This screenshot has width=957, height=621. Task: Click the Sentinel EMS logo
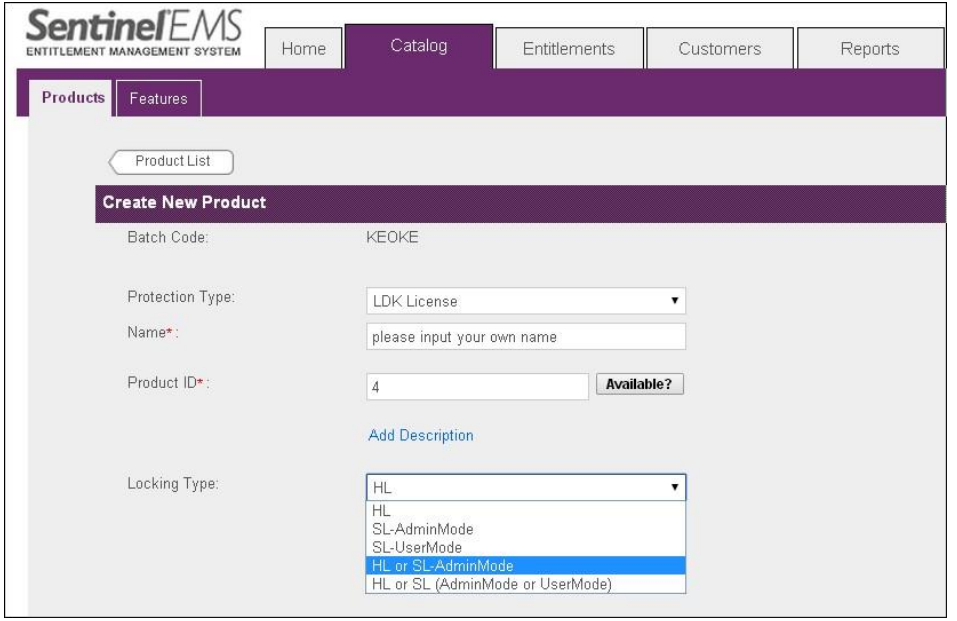133,35
